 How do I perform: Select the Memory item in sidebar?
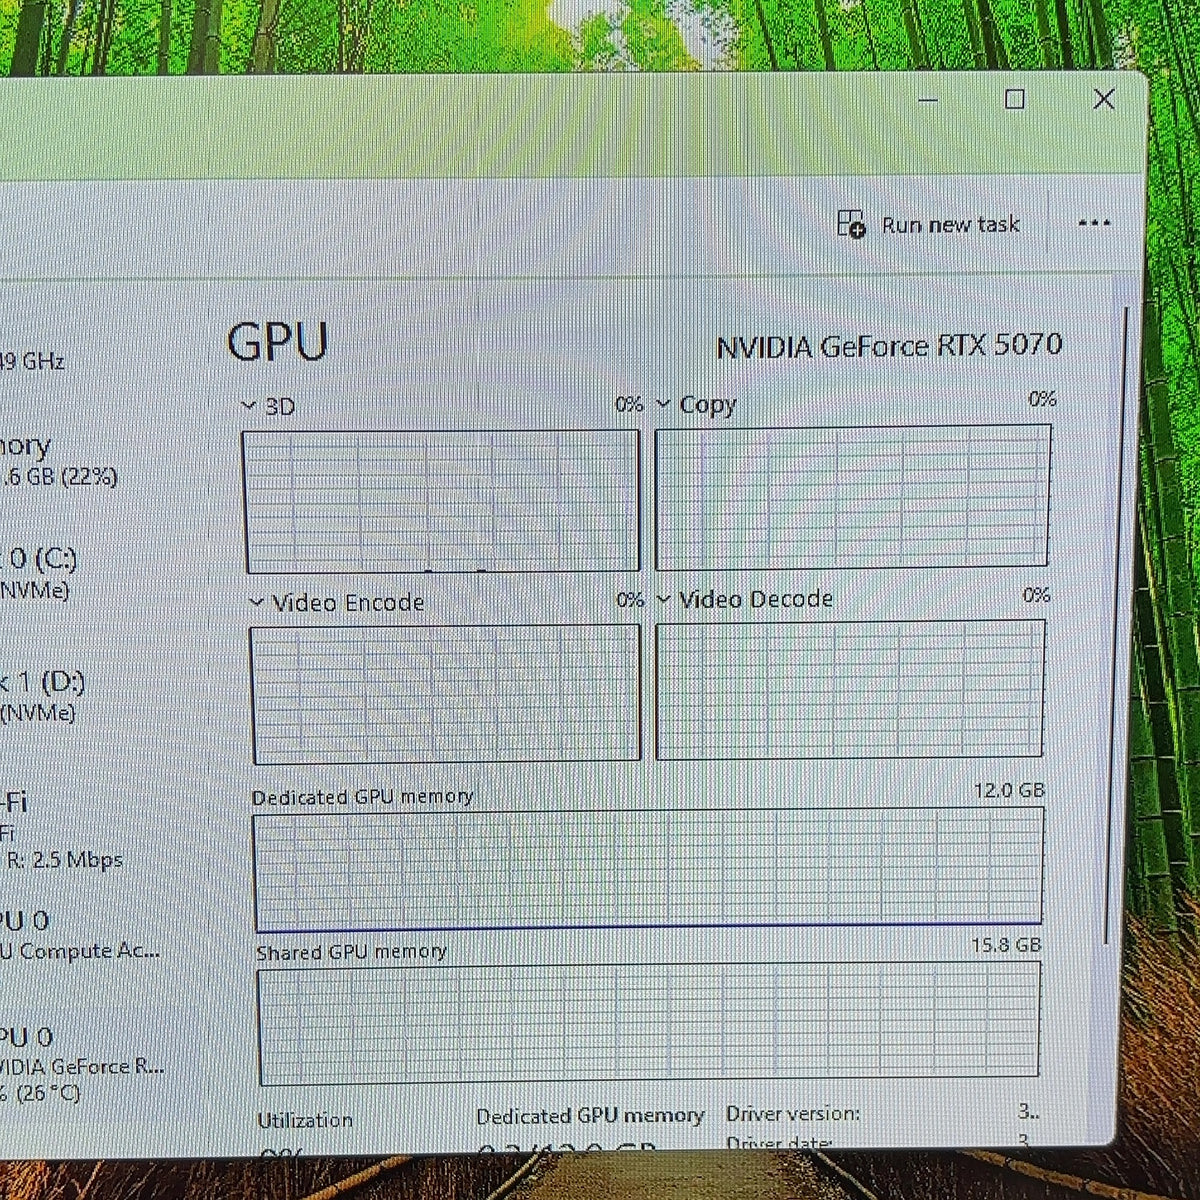(58, 460)
